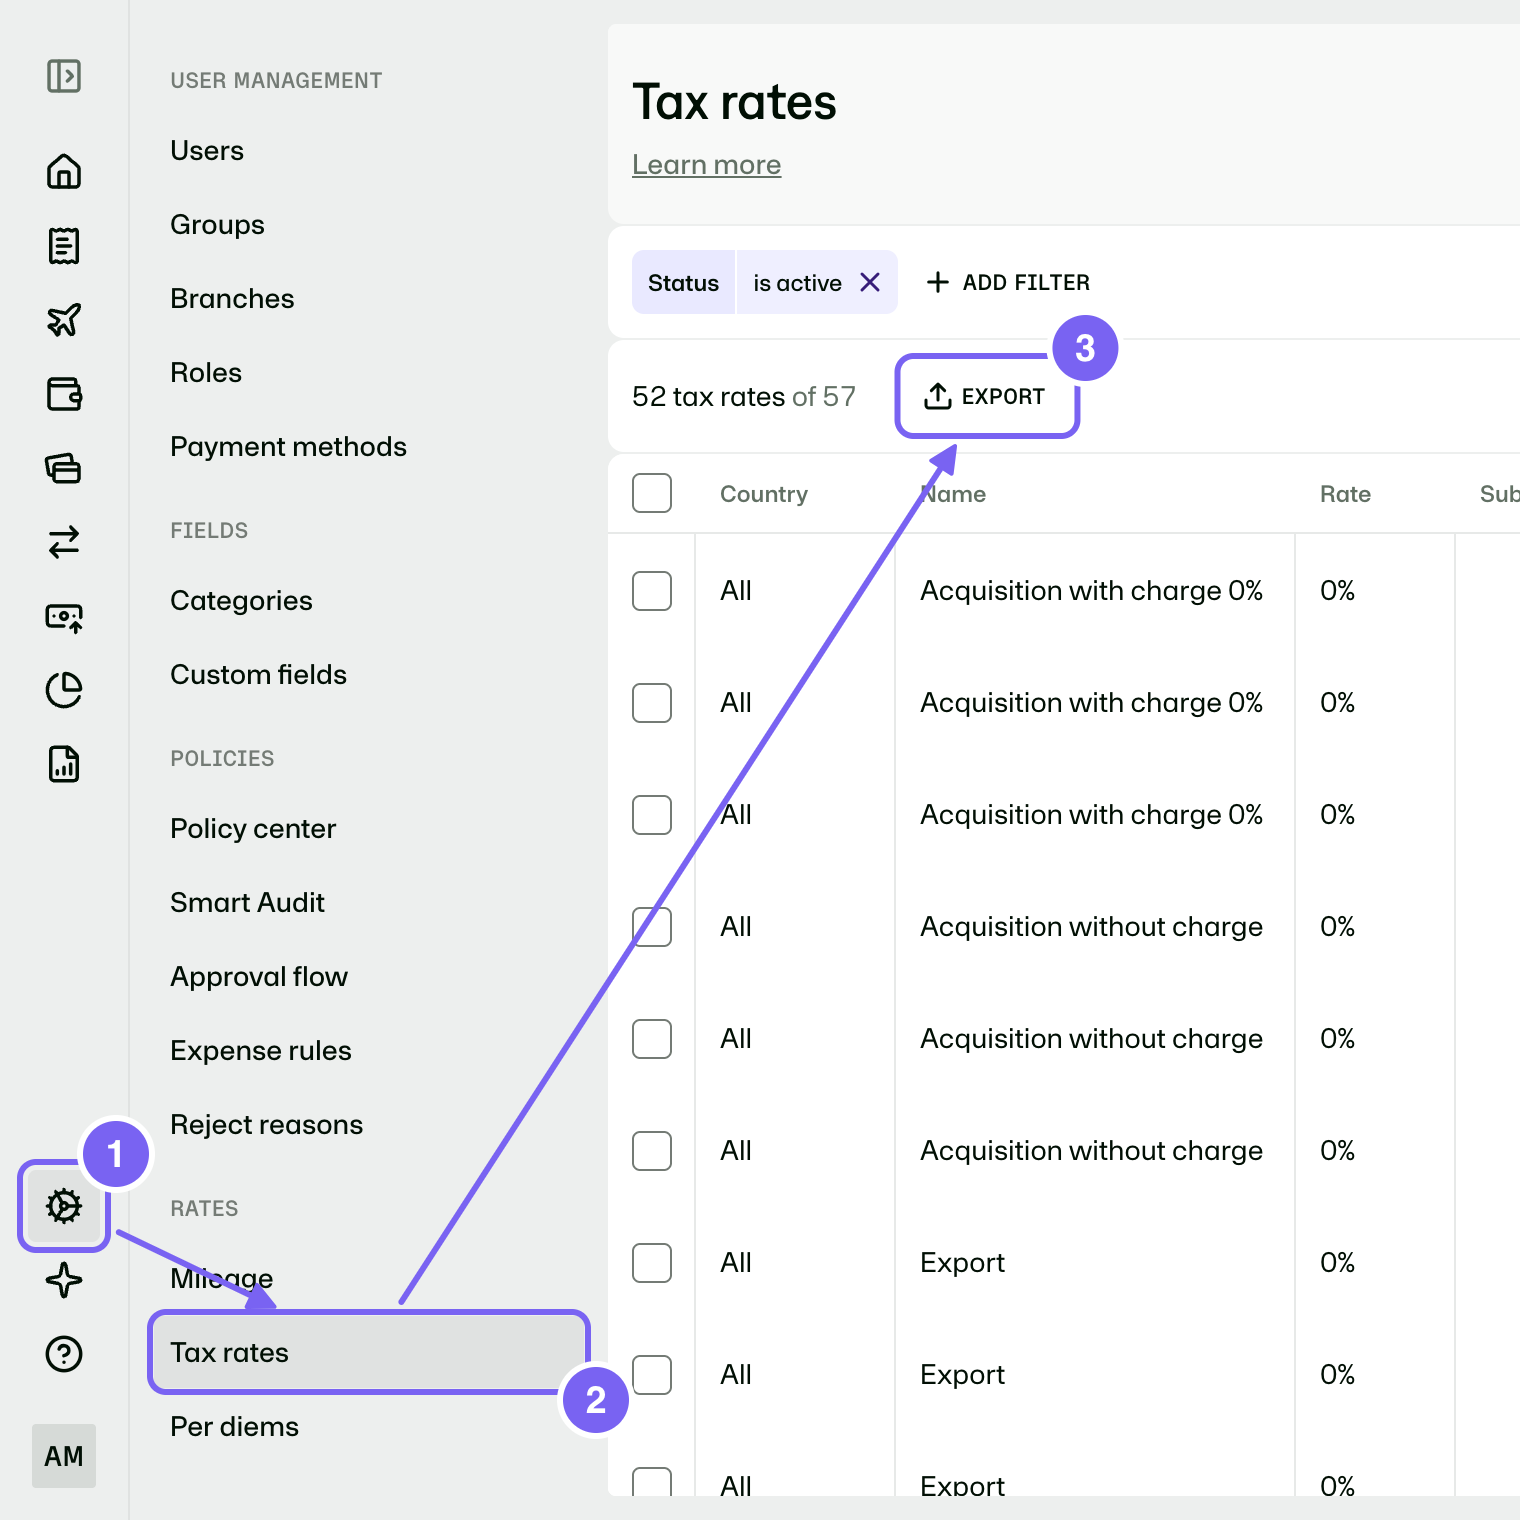Open Expense rules page
This screenshot has width=1520, height=1520.
[261, 1050]
